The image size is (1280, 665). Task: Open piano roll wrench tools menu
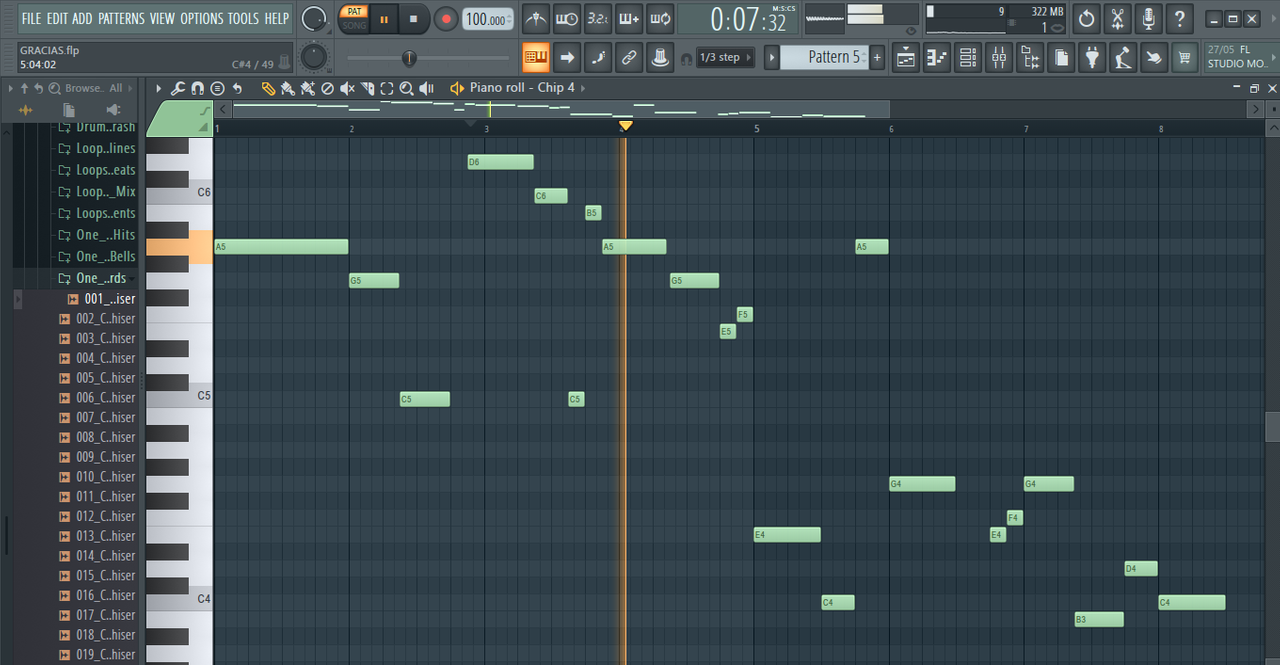click(x=177, y=88)
